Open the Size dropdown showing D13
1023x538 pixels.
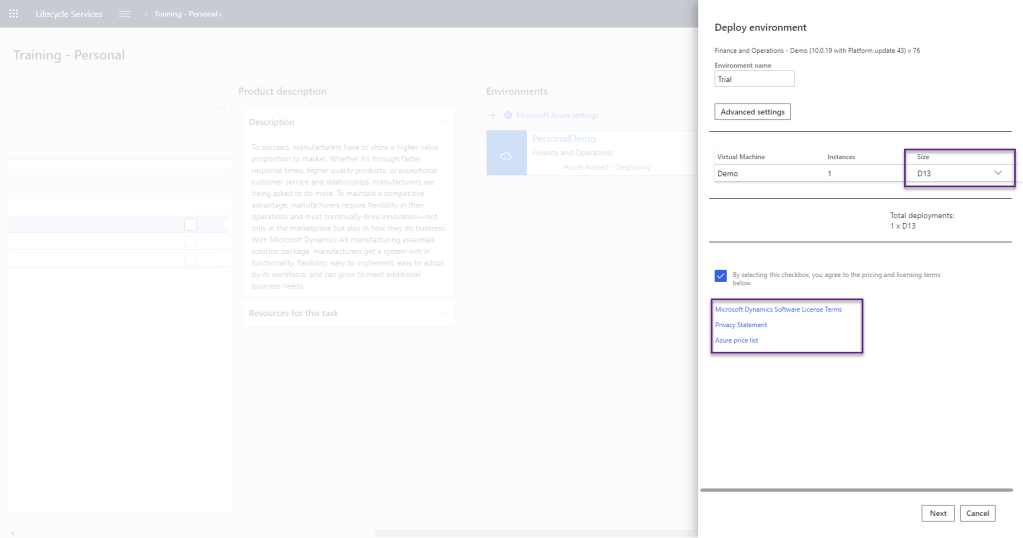point(959,173)
